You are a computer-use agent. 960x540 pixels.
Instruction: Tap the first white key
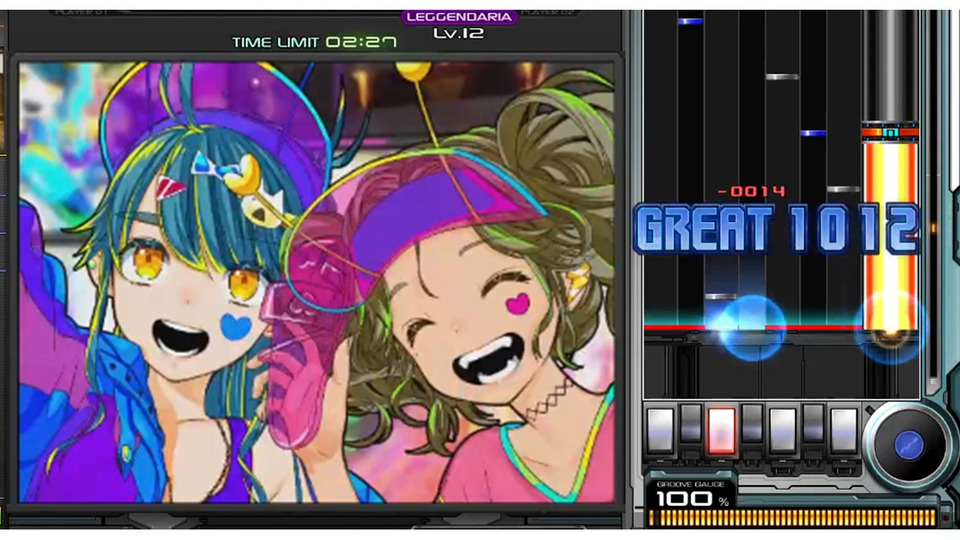[660, 430]
